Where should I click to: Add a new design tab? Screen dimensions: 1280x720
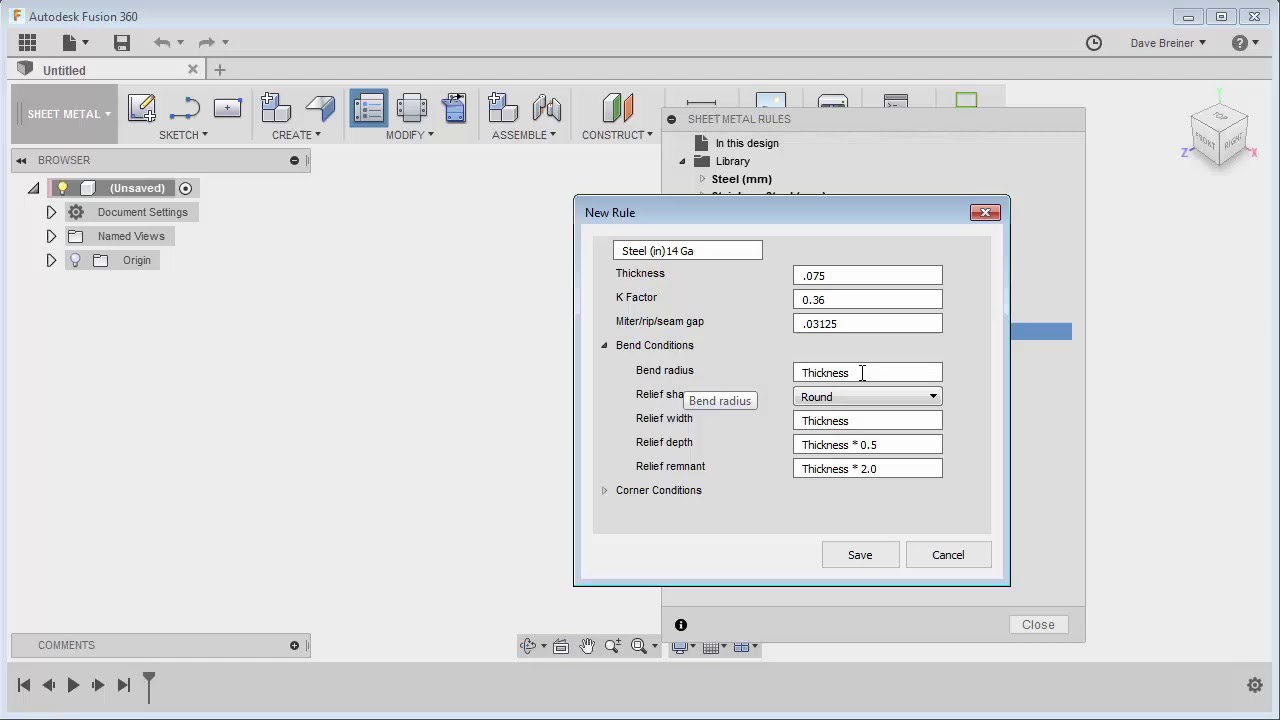pyautogui.click(x=220, y=70)
